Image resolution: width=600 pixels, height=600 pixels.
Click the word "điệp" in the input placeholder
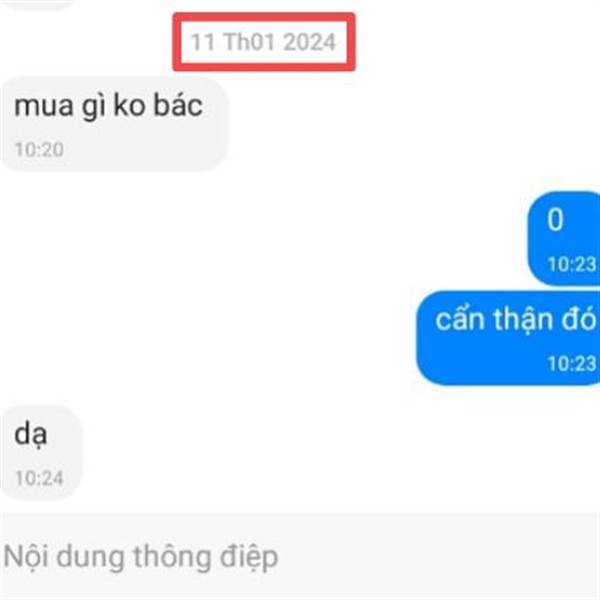click(249, 558)
